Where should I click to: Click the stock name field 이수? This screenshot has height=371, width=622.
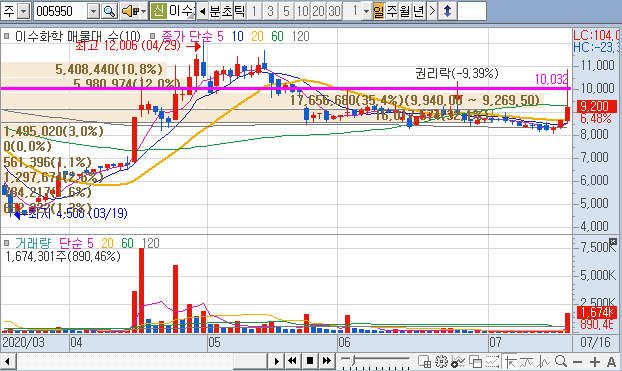tap(181, 11)
